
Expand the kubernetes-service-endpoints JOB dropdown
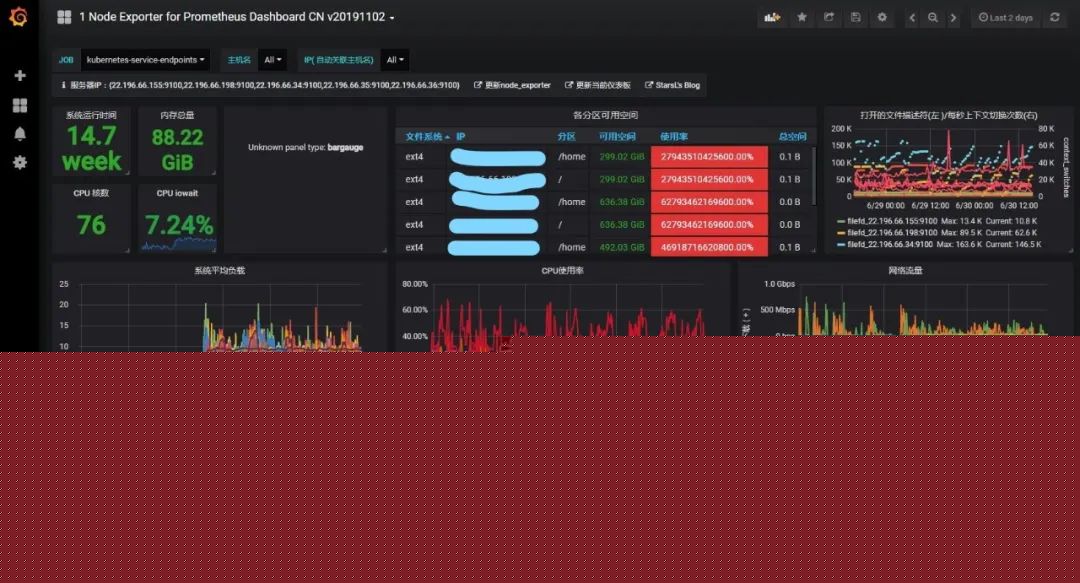pyautogui.click(x=145, y=60)
